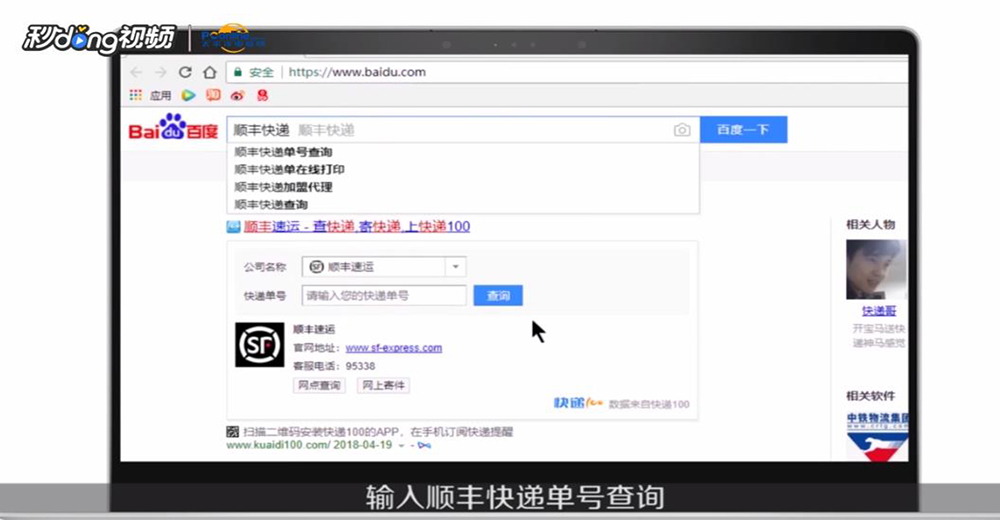The image size is (1000, 520).
Task: Click the 应用 bookmarks label
Action: 161,96
